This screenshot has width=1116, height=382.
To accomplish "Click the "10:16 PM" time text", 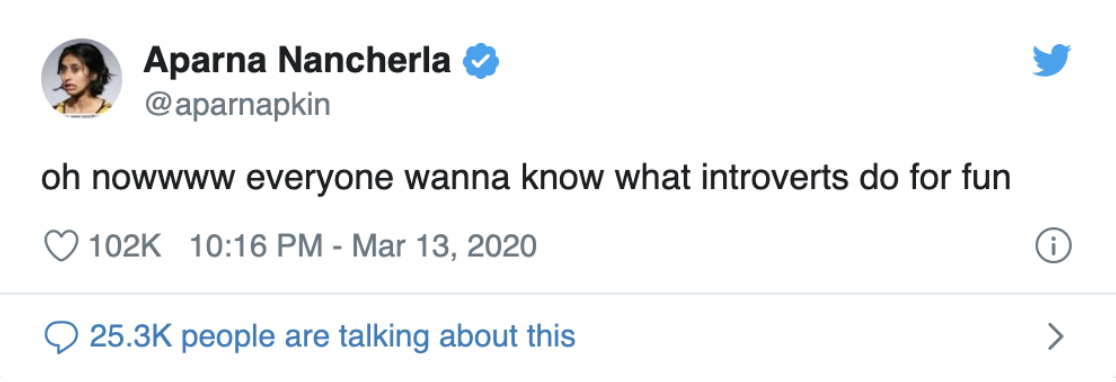I will click(256, 247).
